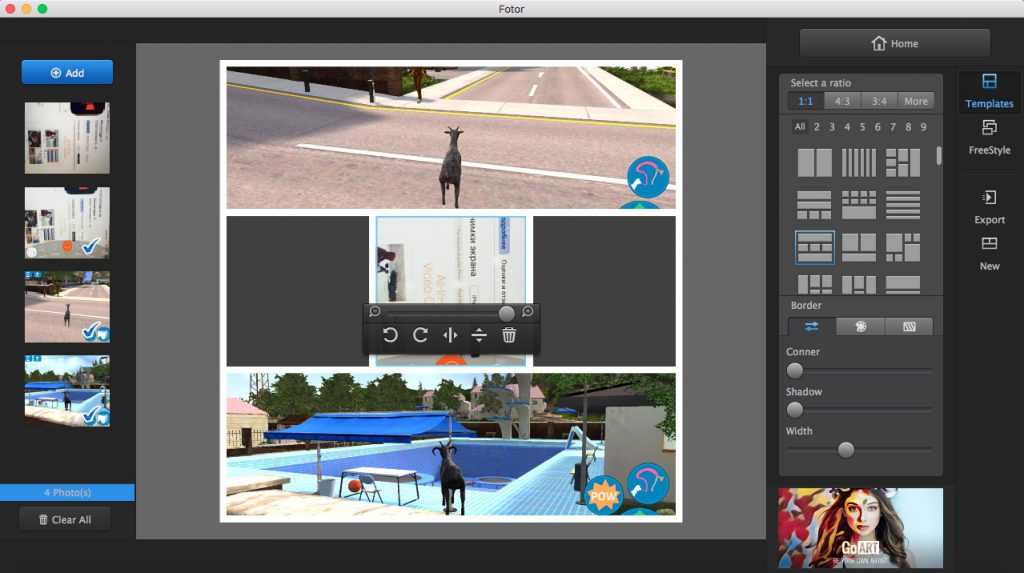Delete photo from cell with trash icon
This screenshot has height=573, width=1024.
coord(509,335)
